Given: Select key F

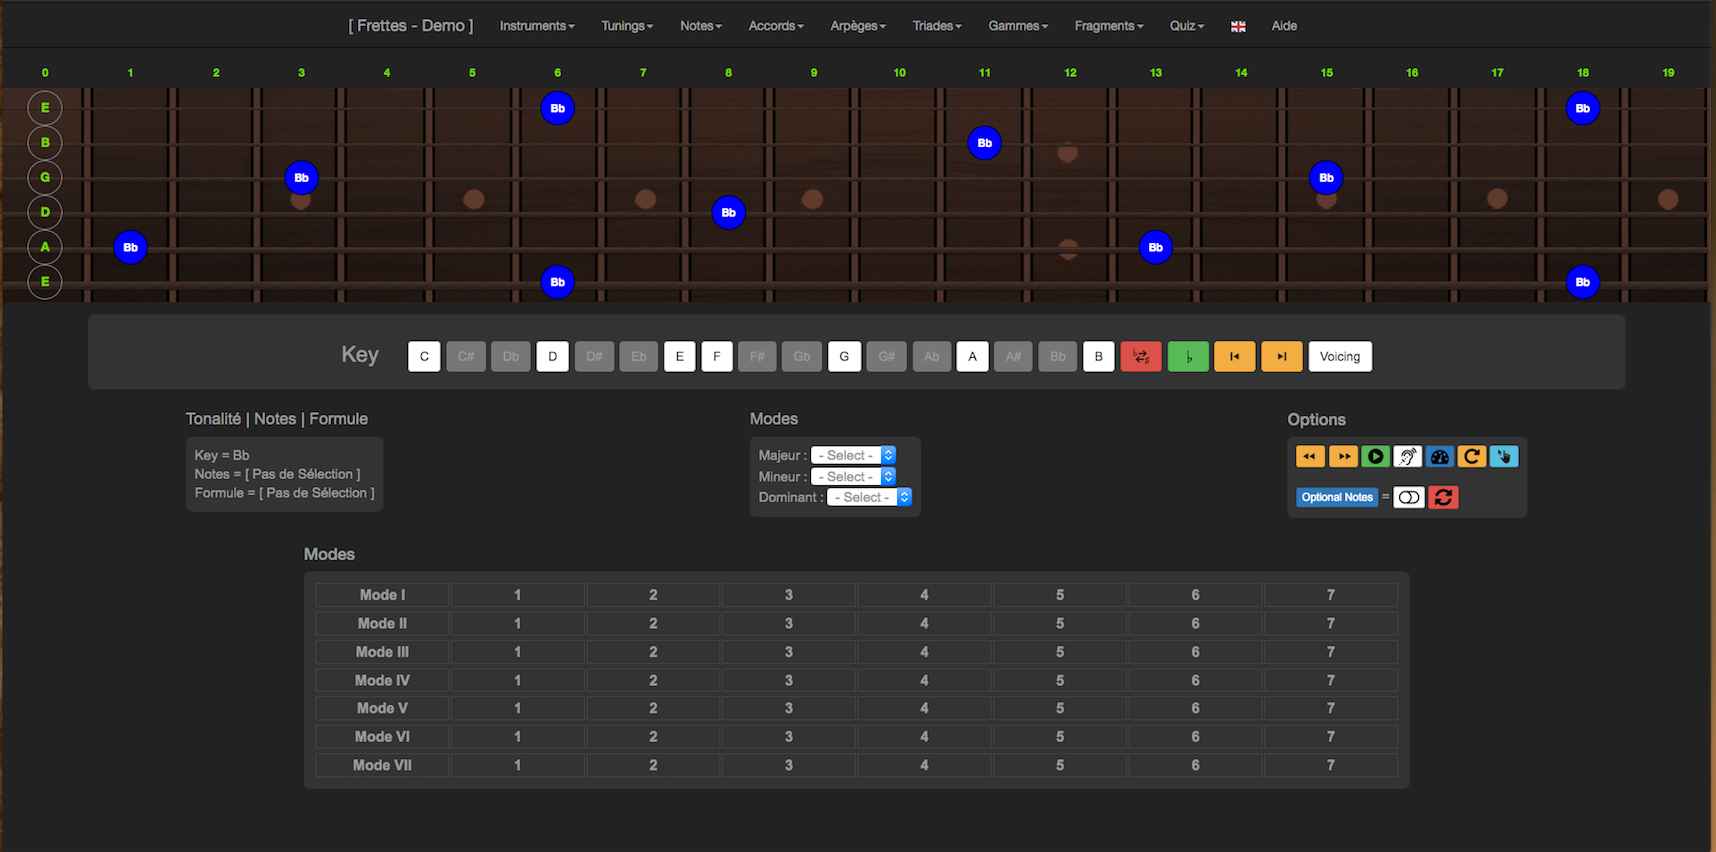Looking at the screenshot, I should (x=716, y=357).
